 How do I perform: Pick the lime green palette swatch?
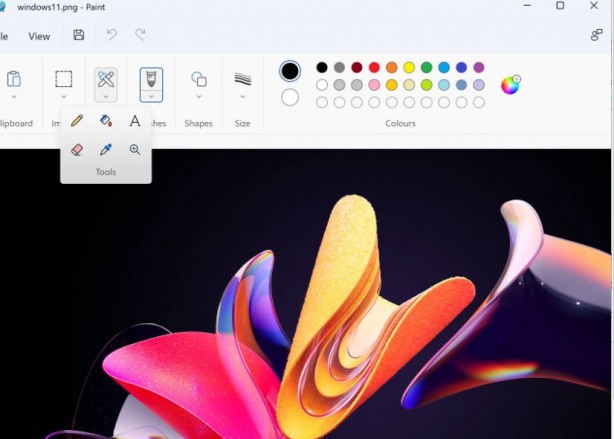(x=426, y=85)
